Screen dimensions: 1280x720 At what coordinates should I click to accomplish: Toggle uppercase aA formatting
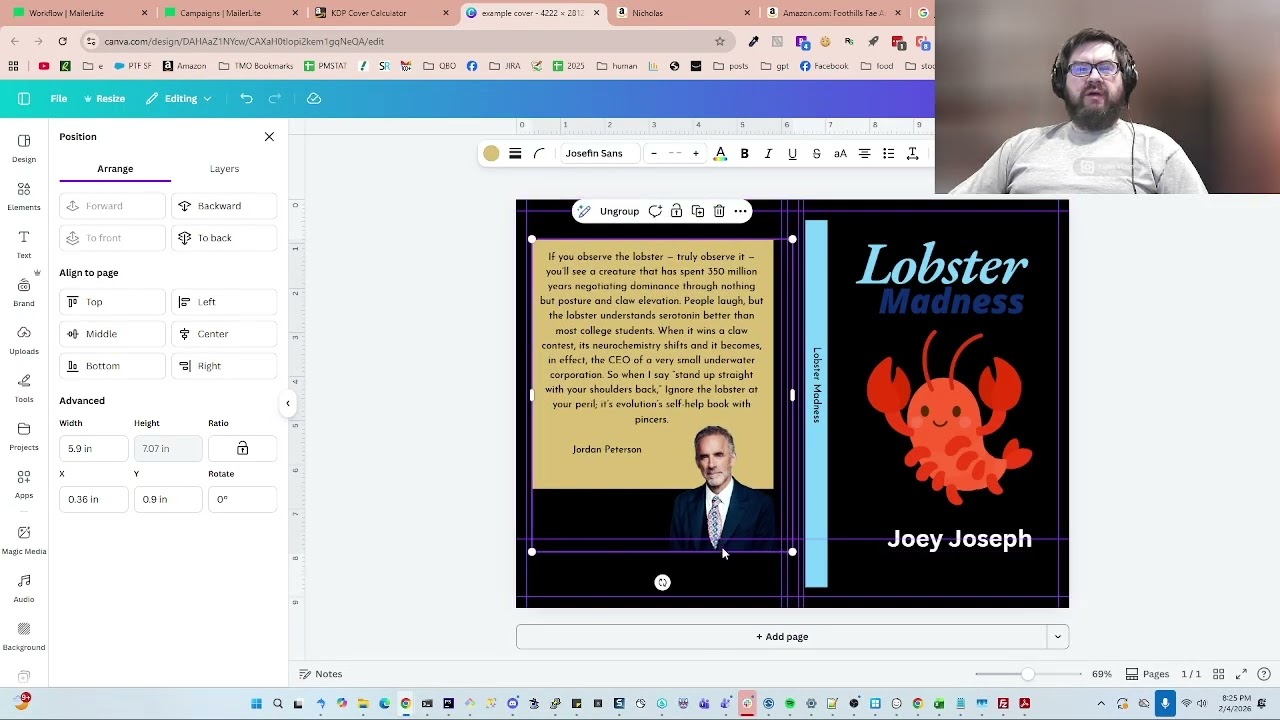tap(840, 153)
